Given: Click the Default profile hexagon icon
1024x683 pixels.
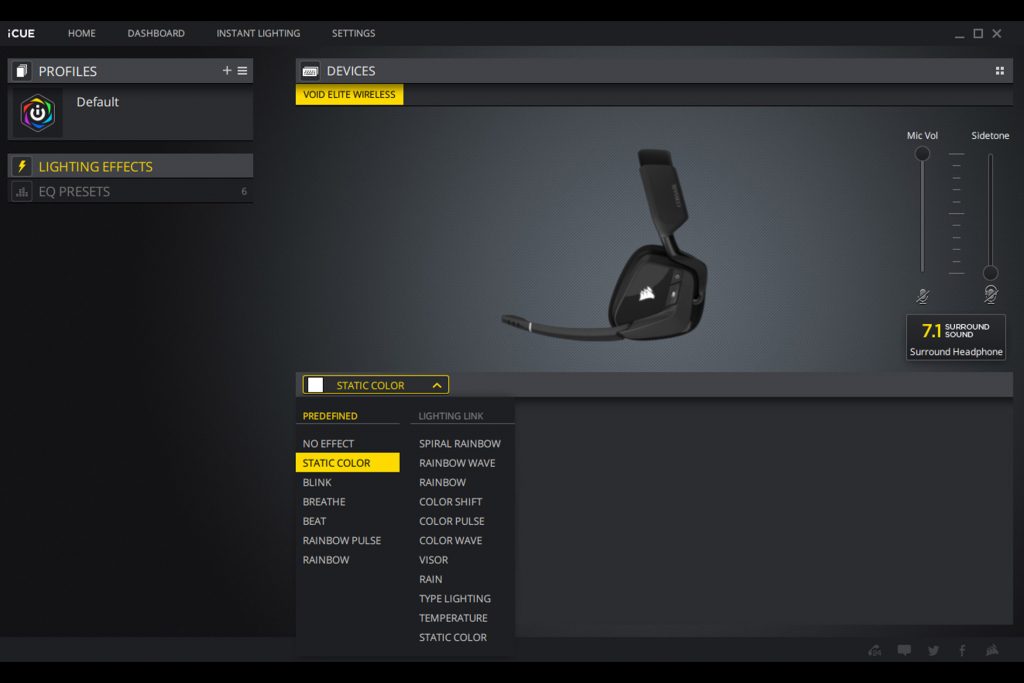Looking at the screenshot, I should click(x=37, y=113).
